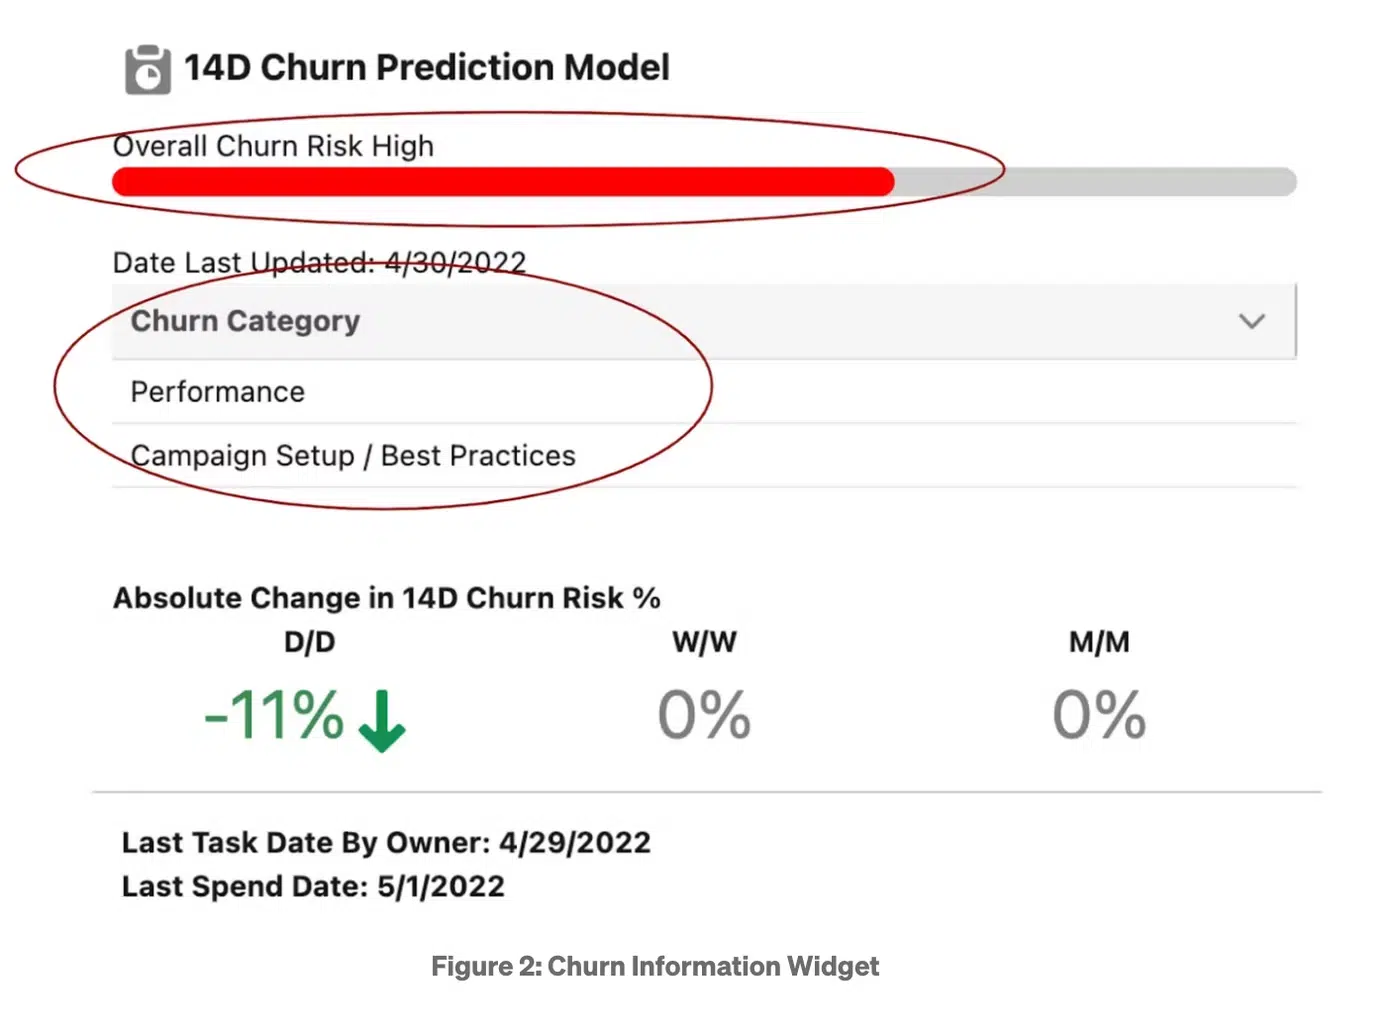The height and width of the screenshot is (1036, 1400).
Task: Click the 14D Churn Prediction Model title
Action: [x=427, y=68]
